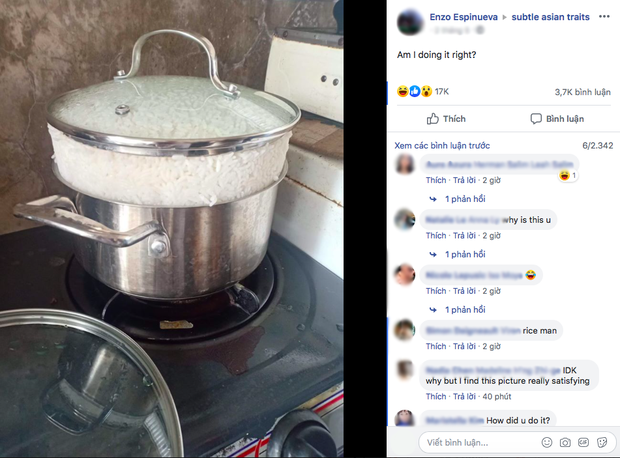Screen dimensions: 620x458
Task: Open the rice pot photo
Action: pos(172,229)
